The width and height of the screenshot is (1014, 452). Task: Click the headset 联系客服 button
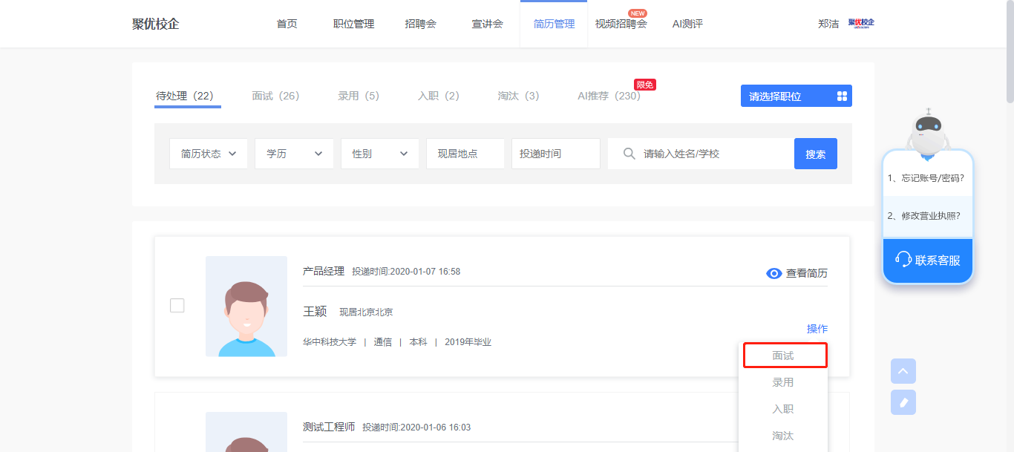point(927,260)
